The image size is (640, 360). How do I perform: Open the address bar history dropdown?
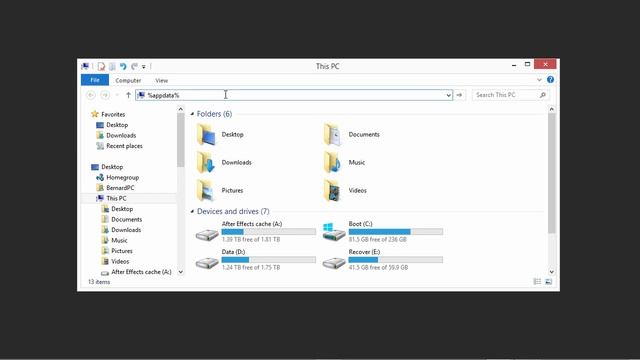448,95
